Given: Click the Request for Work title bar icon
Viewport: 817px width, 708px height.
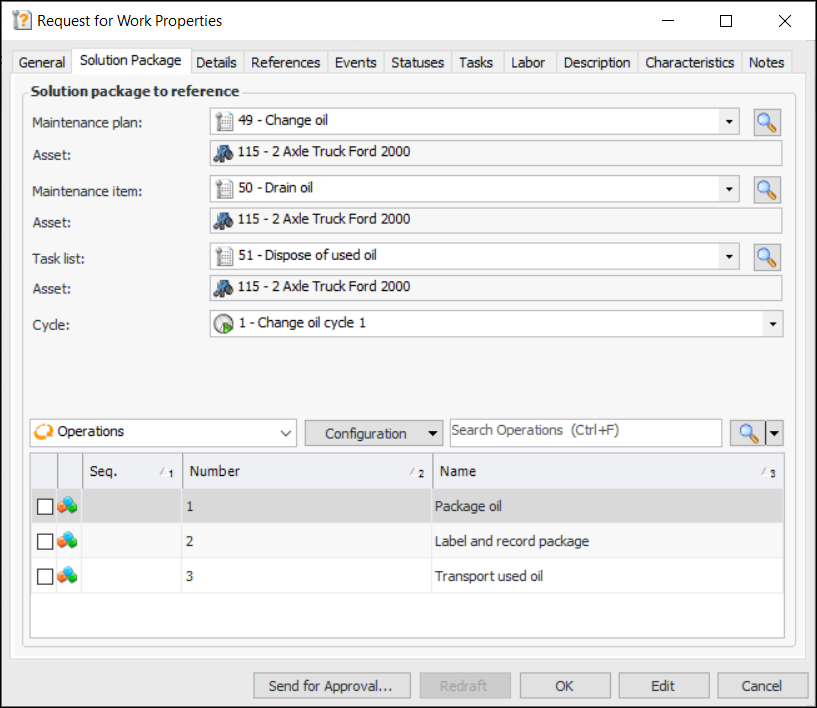Looking at the screenshot, I should [22, 20].
